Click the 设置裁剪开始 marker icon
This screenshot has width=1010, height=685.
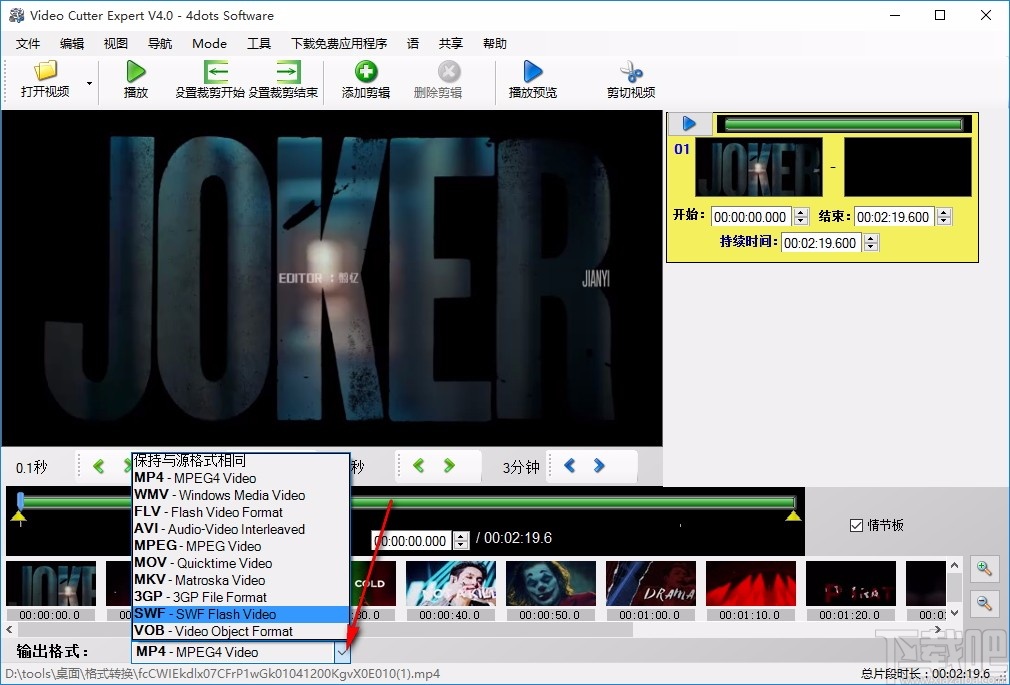coord(217,73)
